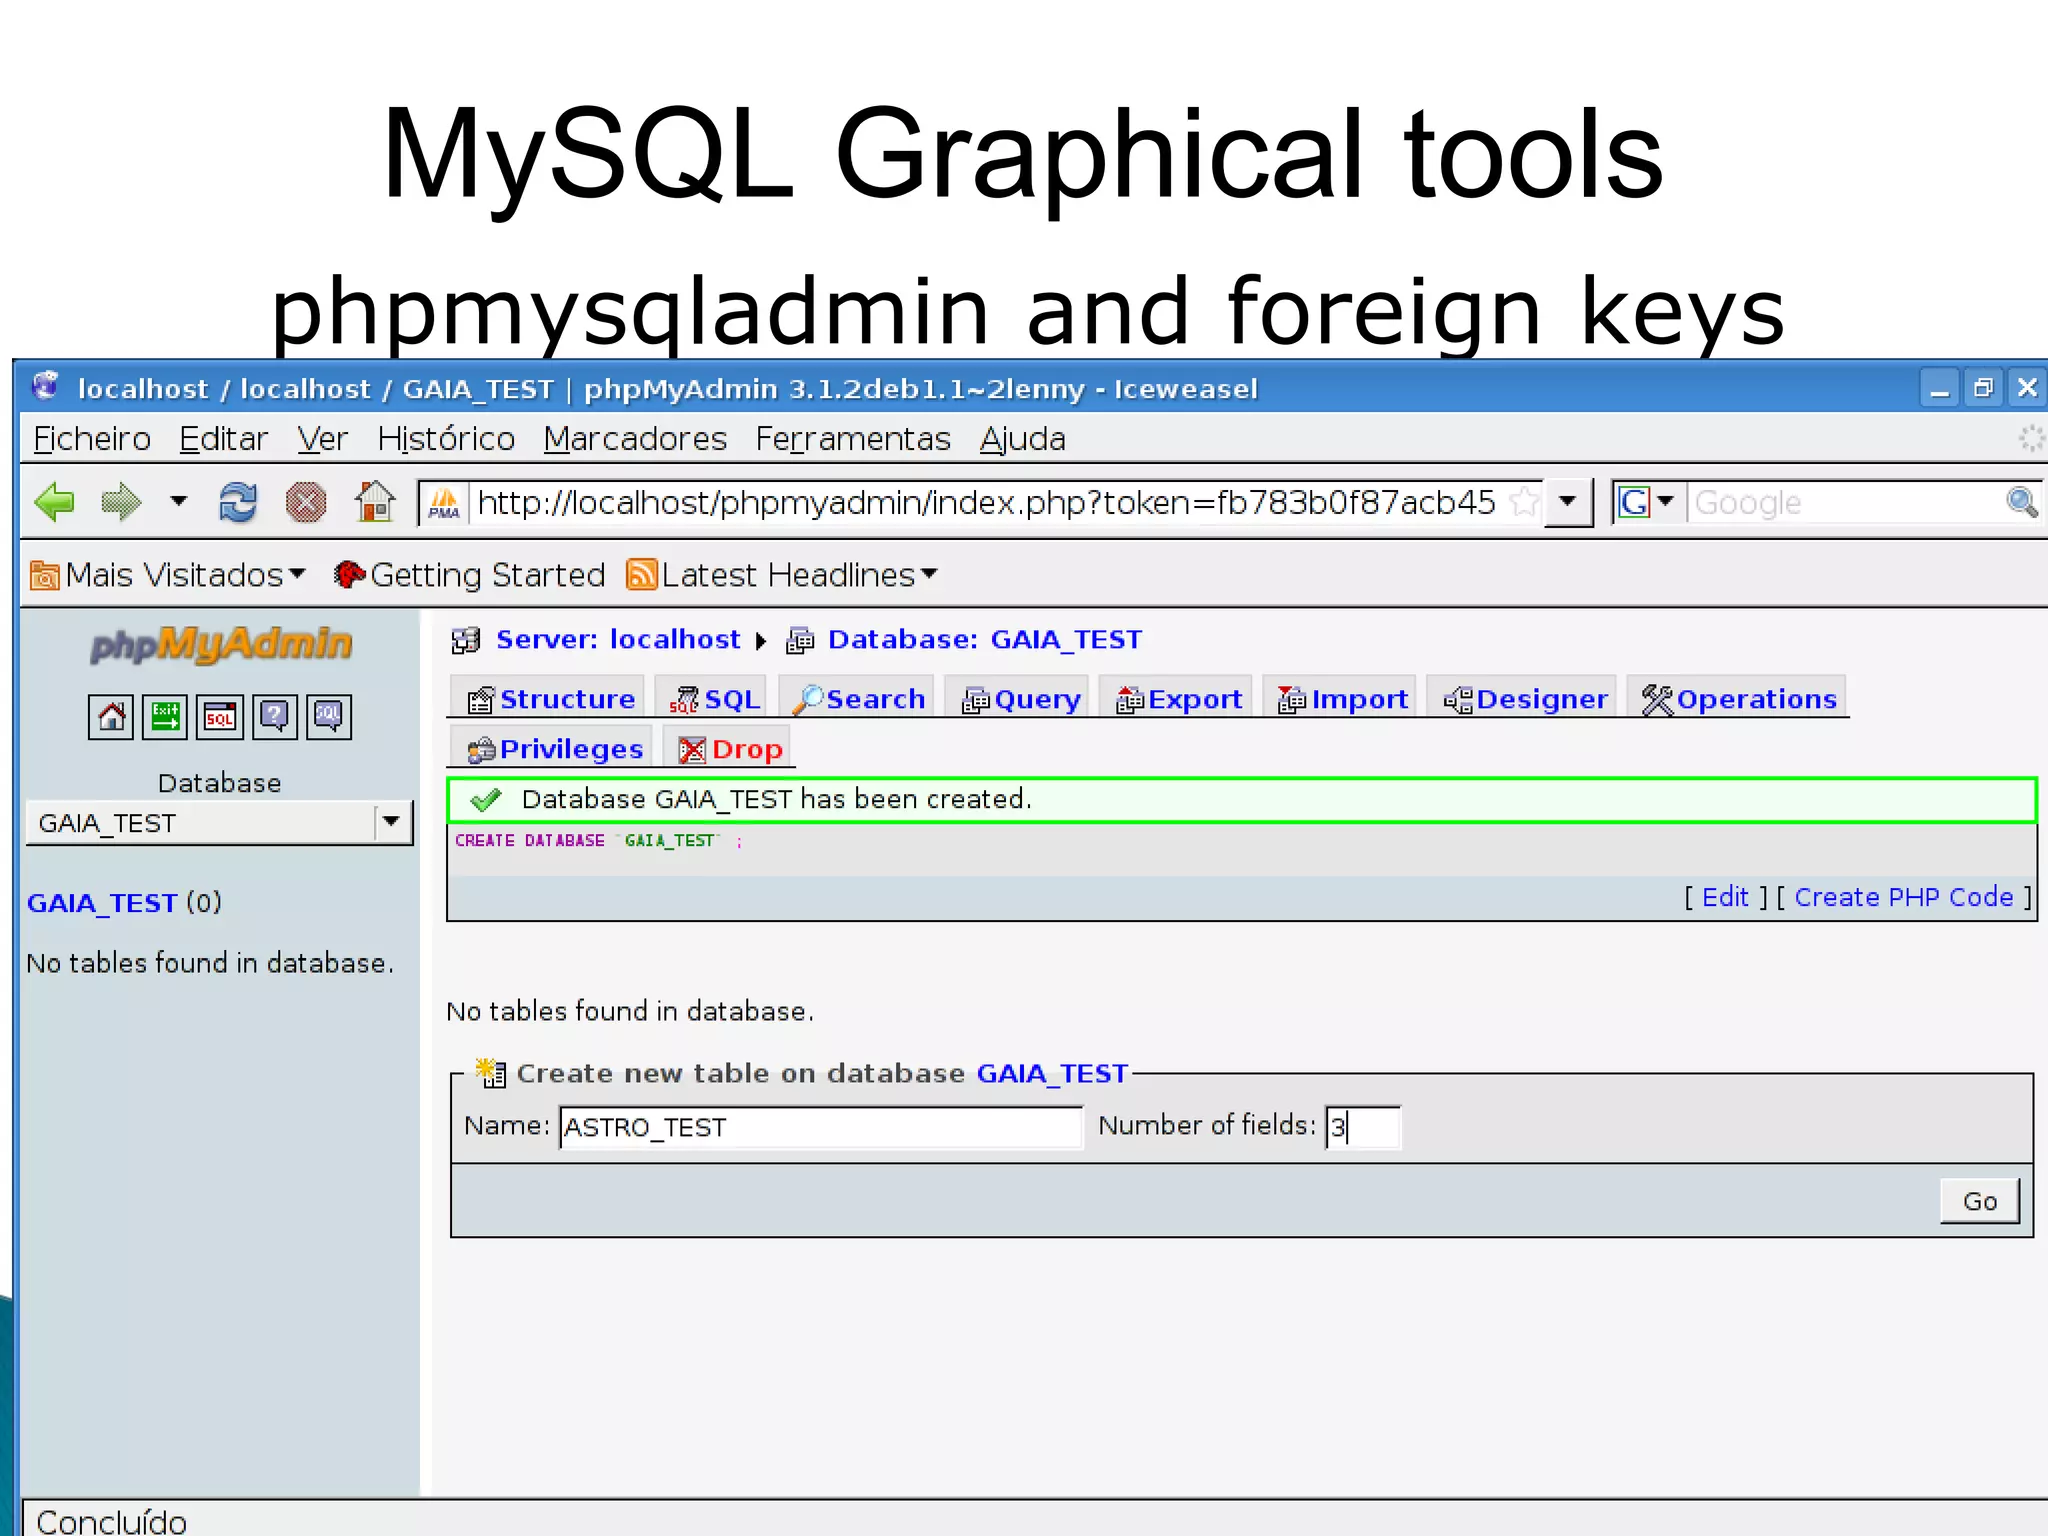
Task: Go to browser Home page icon
Action: click(x=375, y=502)
